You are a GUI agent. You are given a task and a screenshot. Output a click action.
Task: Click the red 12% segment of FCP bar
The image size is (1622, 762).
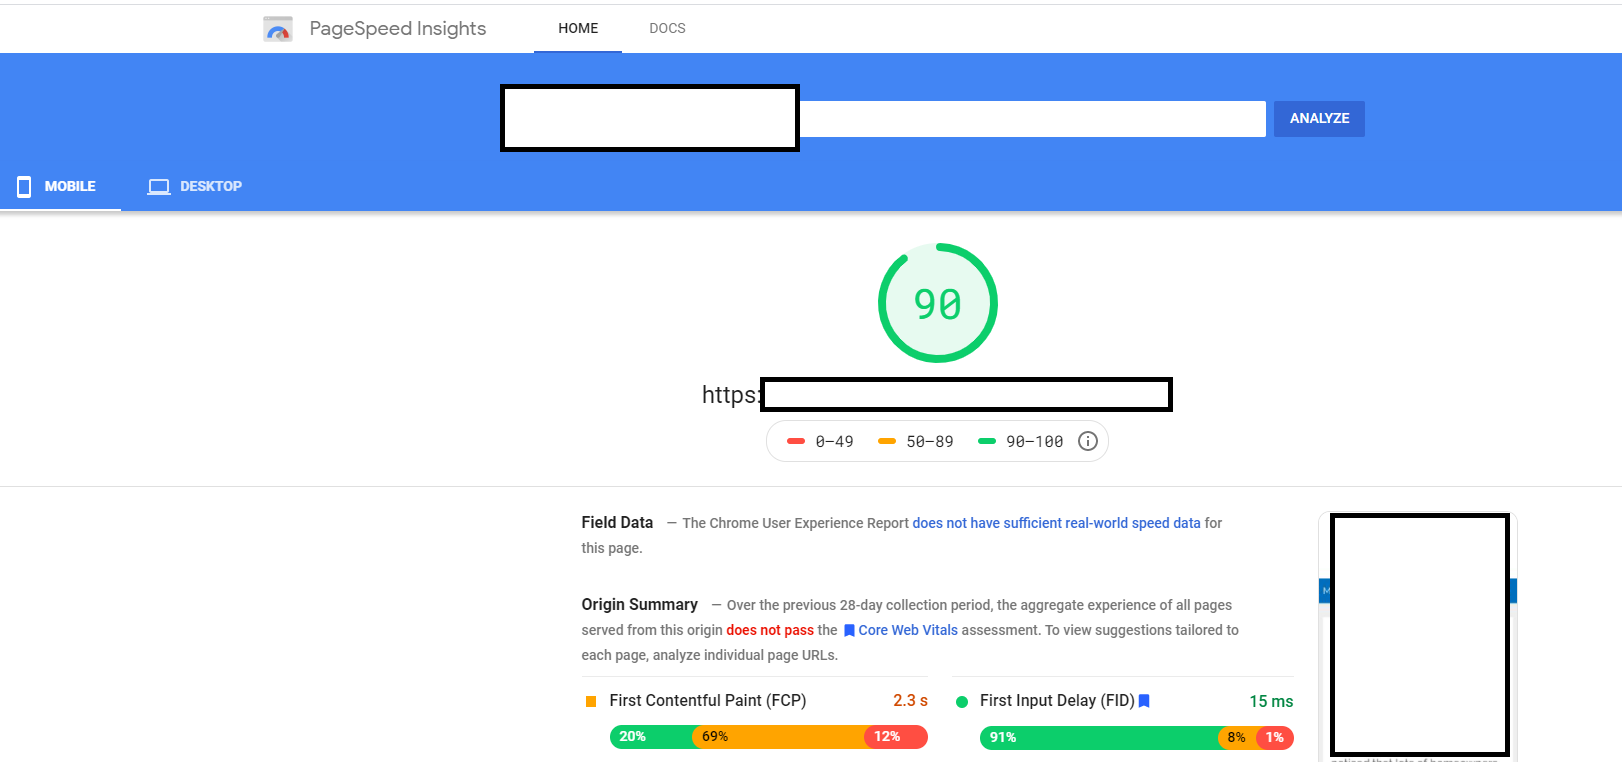896,737
